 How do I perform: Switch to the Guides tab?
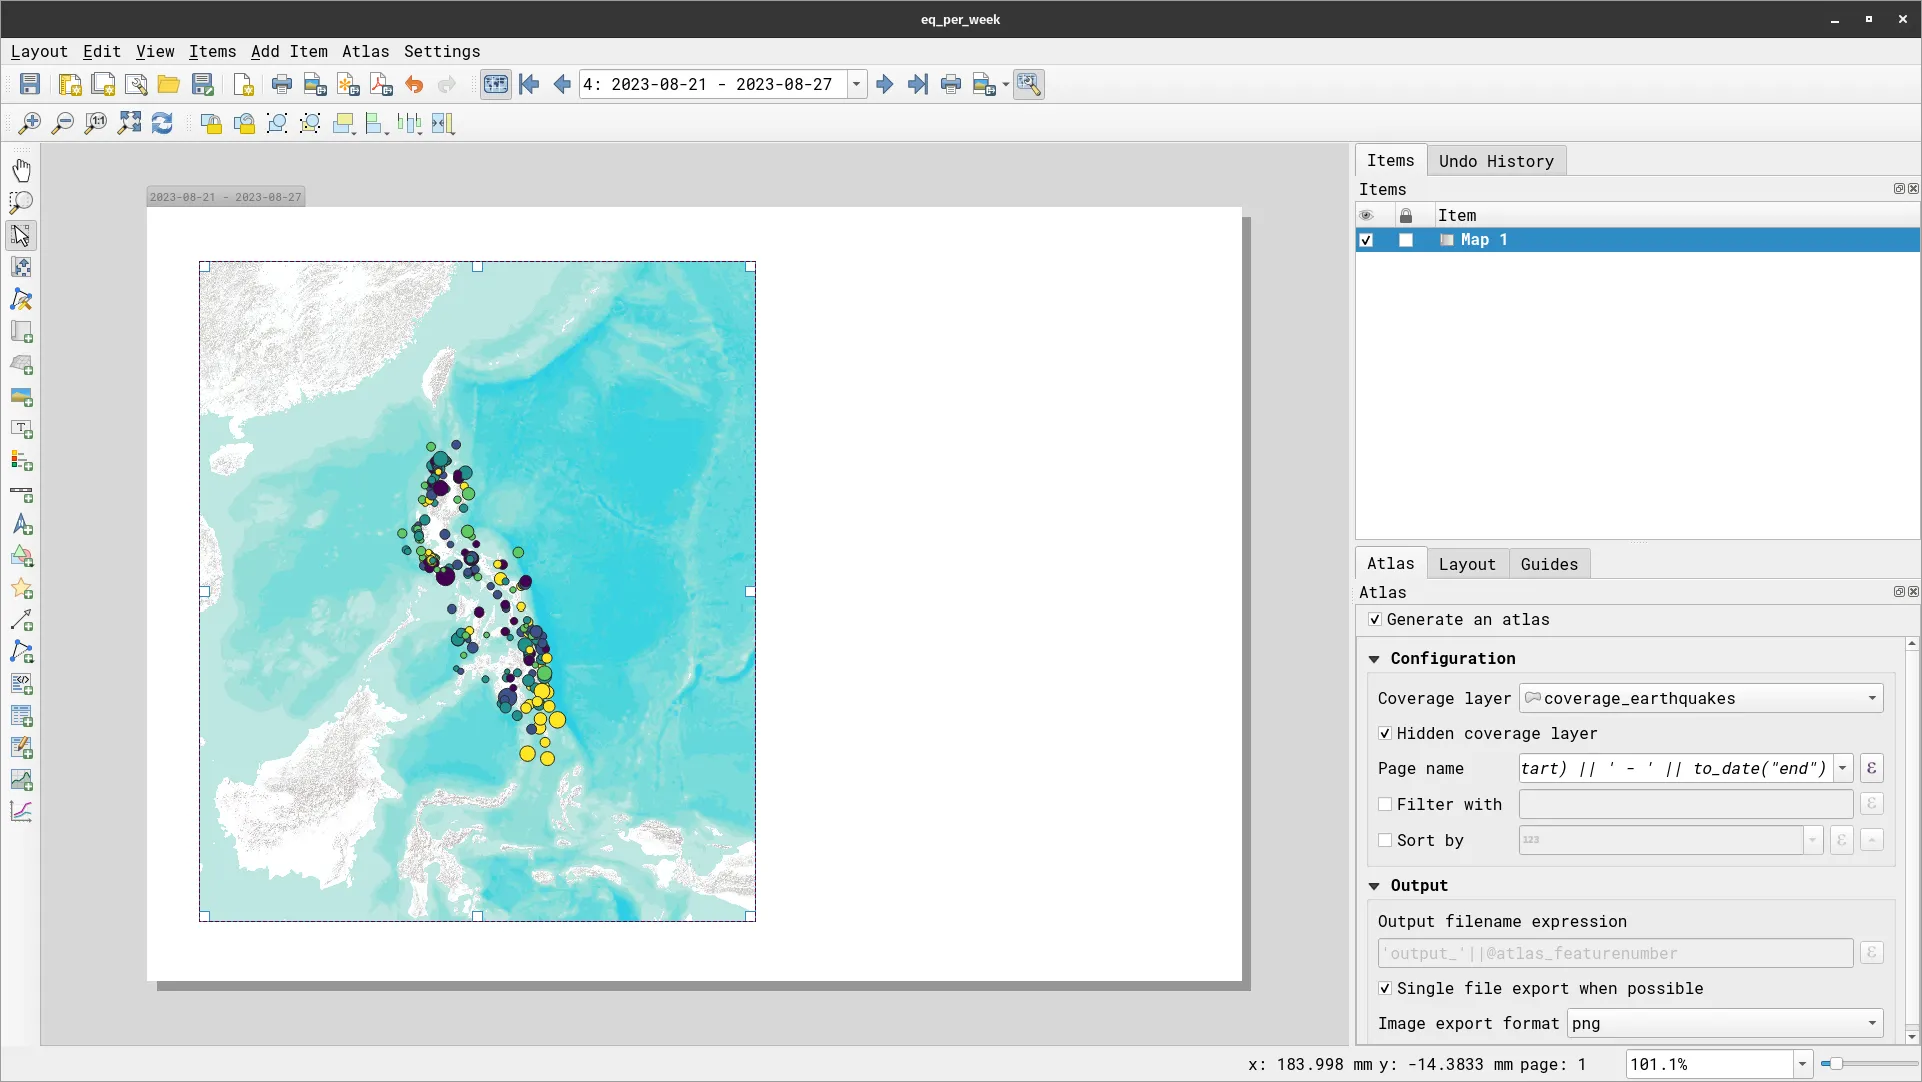click(x=1548, y=563)
